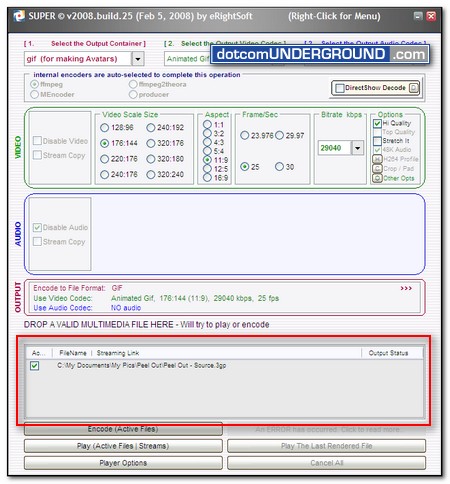Choose the 4:3 aspect ratio
This screenshot has width=450, height=484.
click(207, 142)
